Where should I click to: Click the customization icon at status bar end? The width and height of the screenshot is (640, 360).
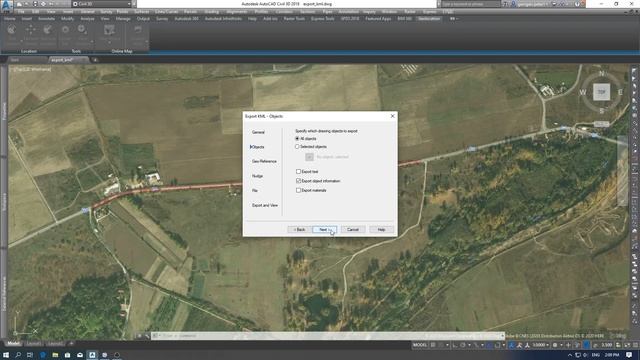[636, 345]
